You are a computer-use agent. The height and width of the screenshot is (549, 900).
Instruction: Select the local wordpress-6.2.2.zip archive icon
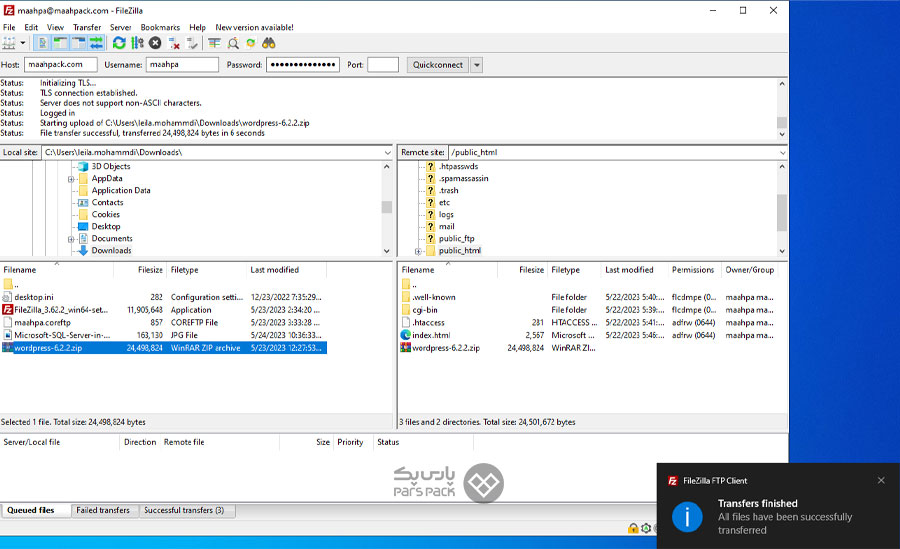[7, 348]
